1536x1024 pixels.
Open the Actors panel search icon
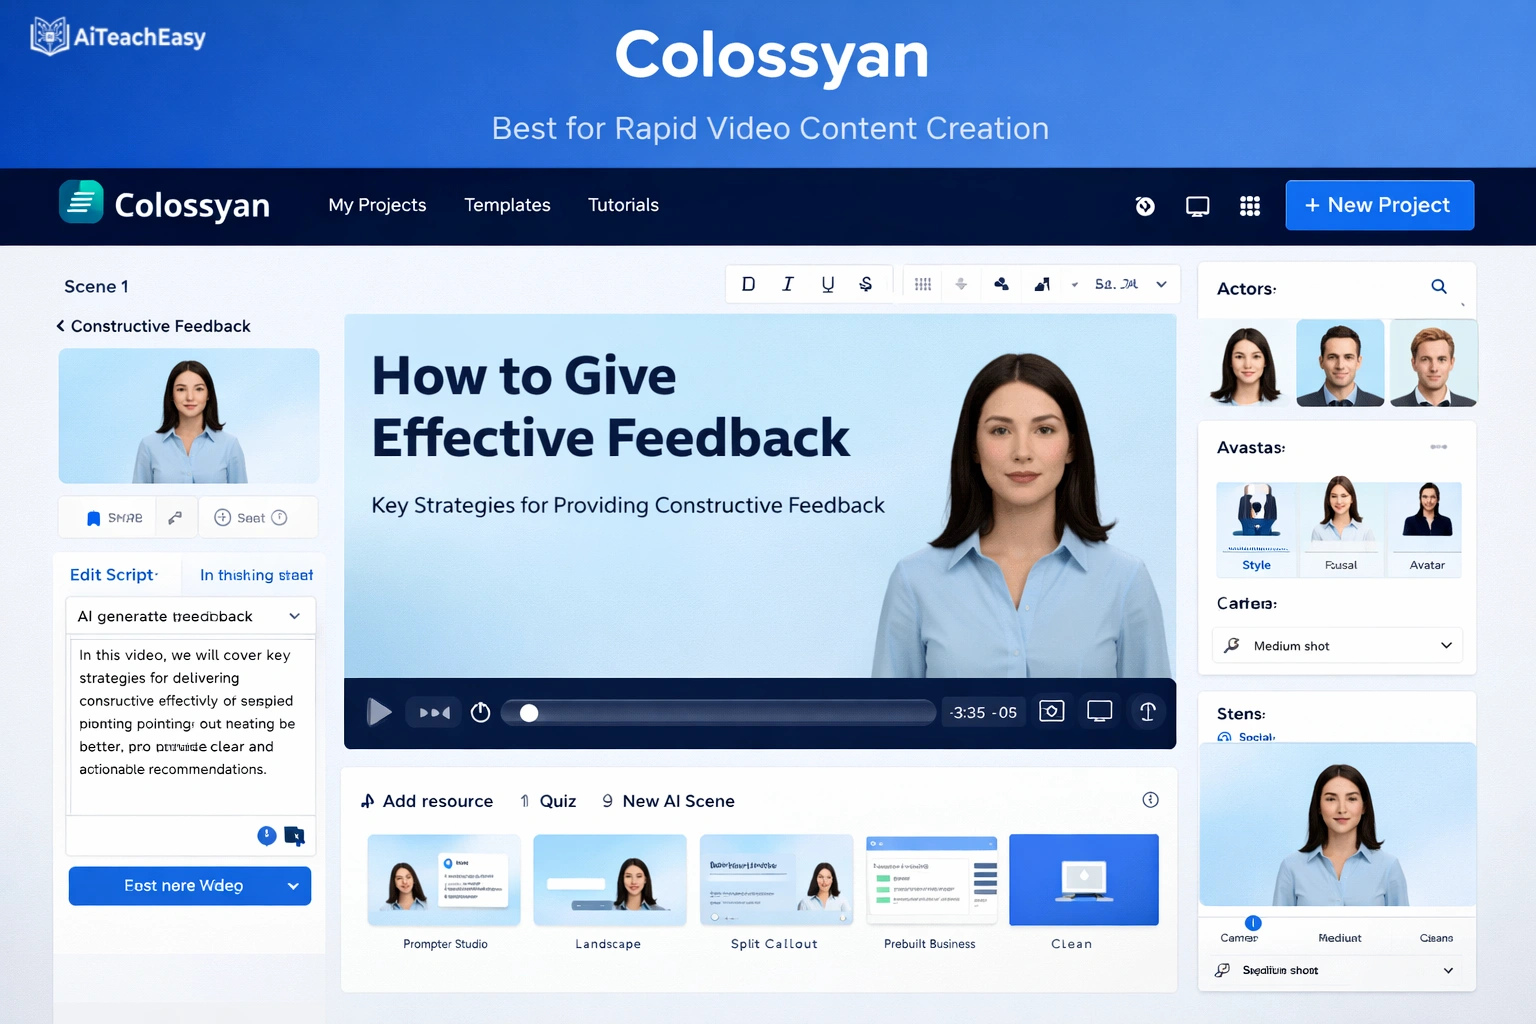tap(1439, 287)
